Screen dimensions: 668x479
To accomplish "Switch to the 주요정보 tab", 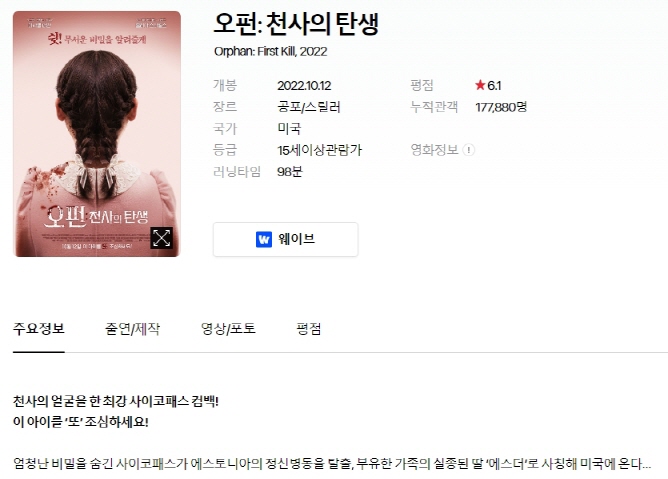I will click(39, 329).
